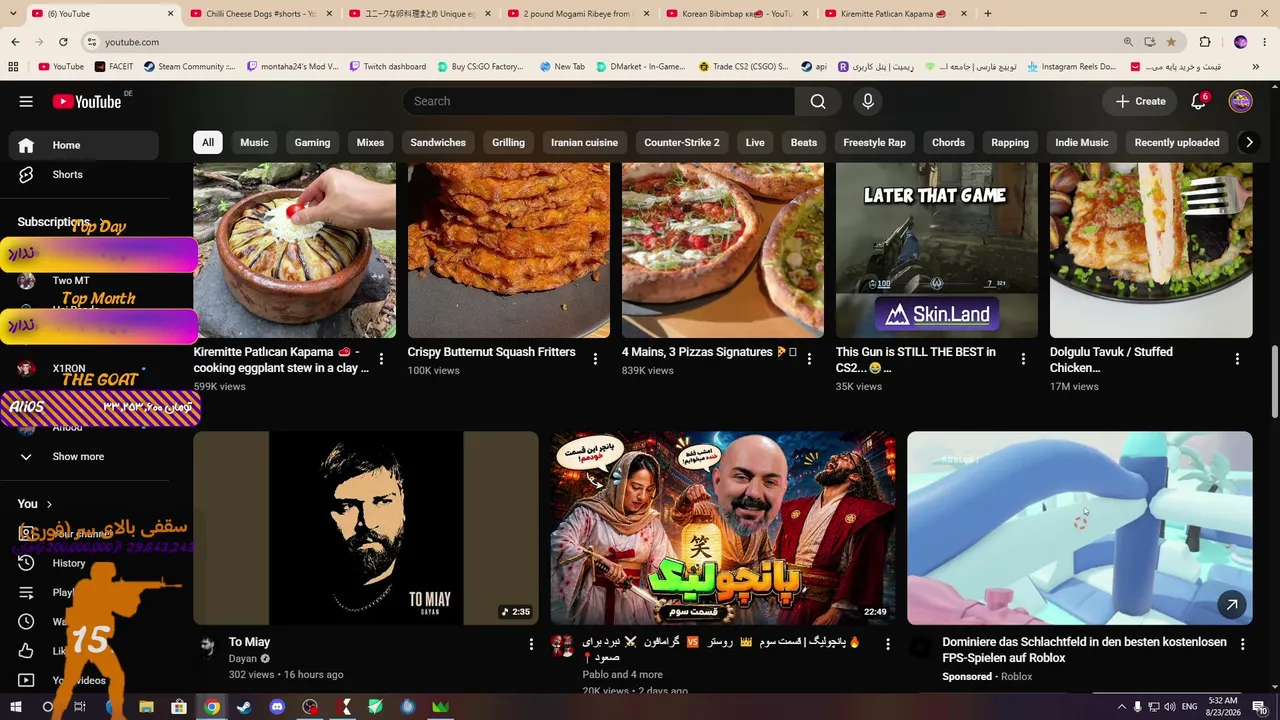Open the YouTube guide hamburger menu
Viewport: 1280px width, 720px height.
(26, 101)
